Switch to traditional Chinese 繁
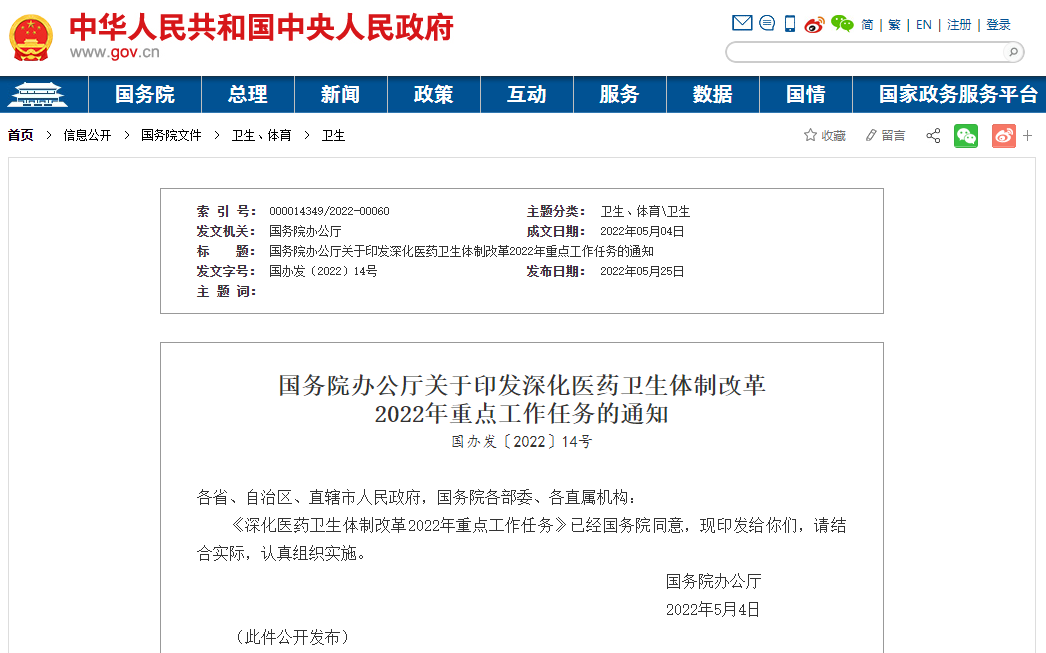Screen dimensions: 1046x653 (895, 25)
